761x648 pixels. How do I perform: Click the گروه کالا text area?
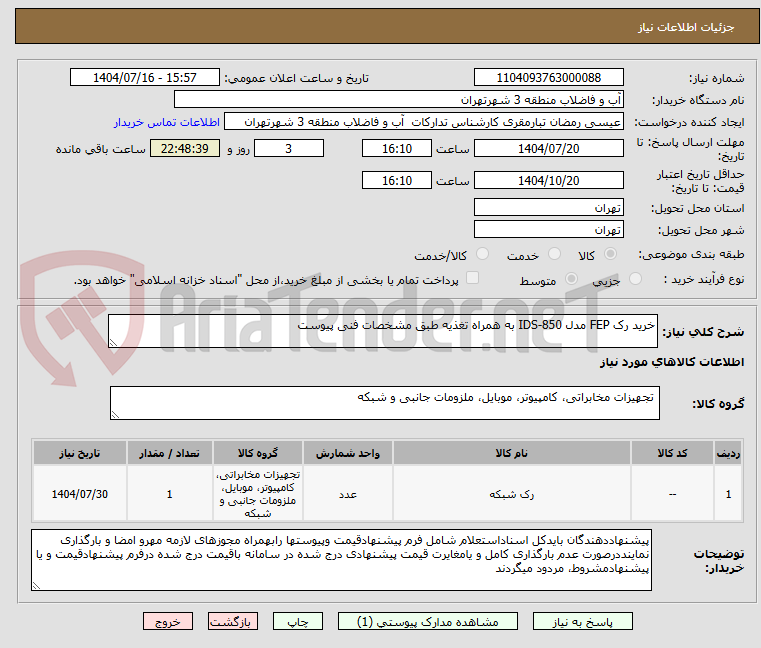tap(384, 403)
